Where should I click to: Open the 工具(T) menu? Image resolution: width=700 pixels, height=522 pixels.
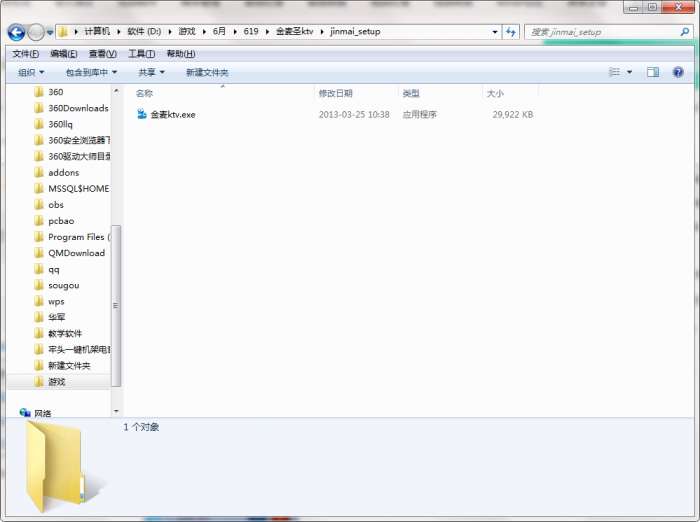(x=142, y=54)
